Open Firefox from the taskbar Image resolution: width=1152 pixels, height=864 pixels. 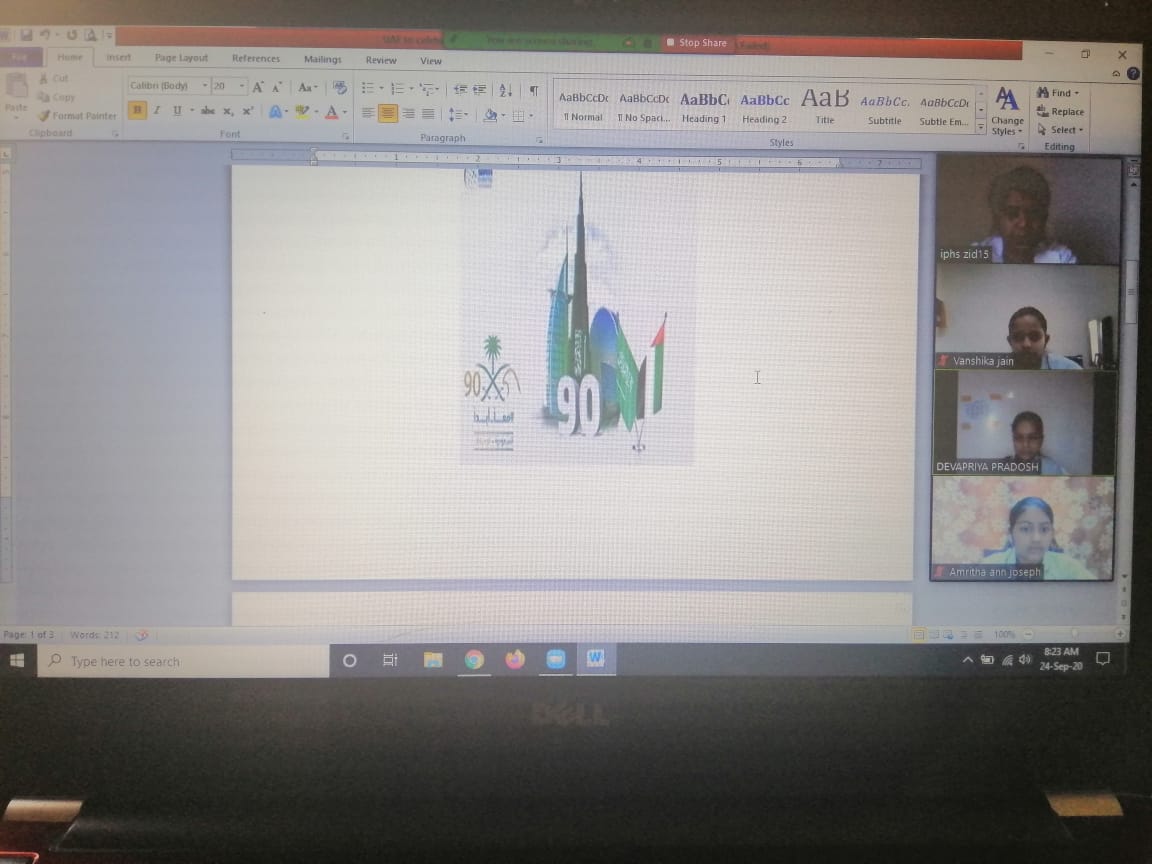click(515, 660)
